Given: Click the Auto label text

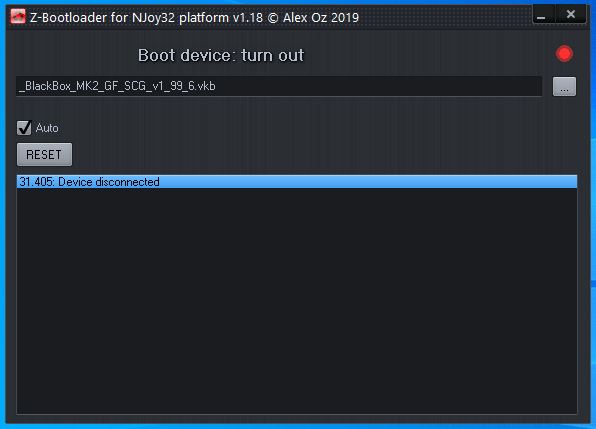Looking at the screenshot, I should click(x=47, y=128).
